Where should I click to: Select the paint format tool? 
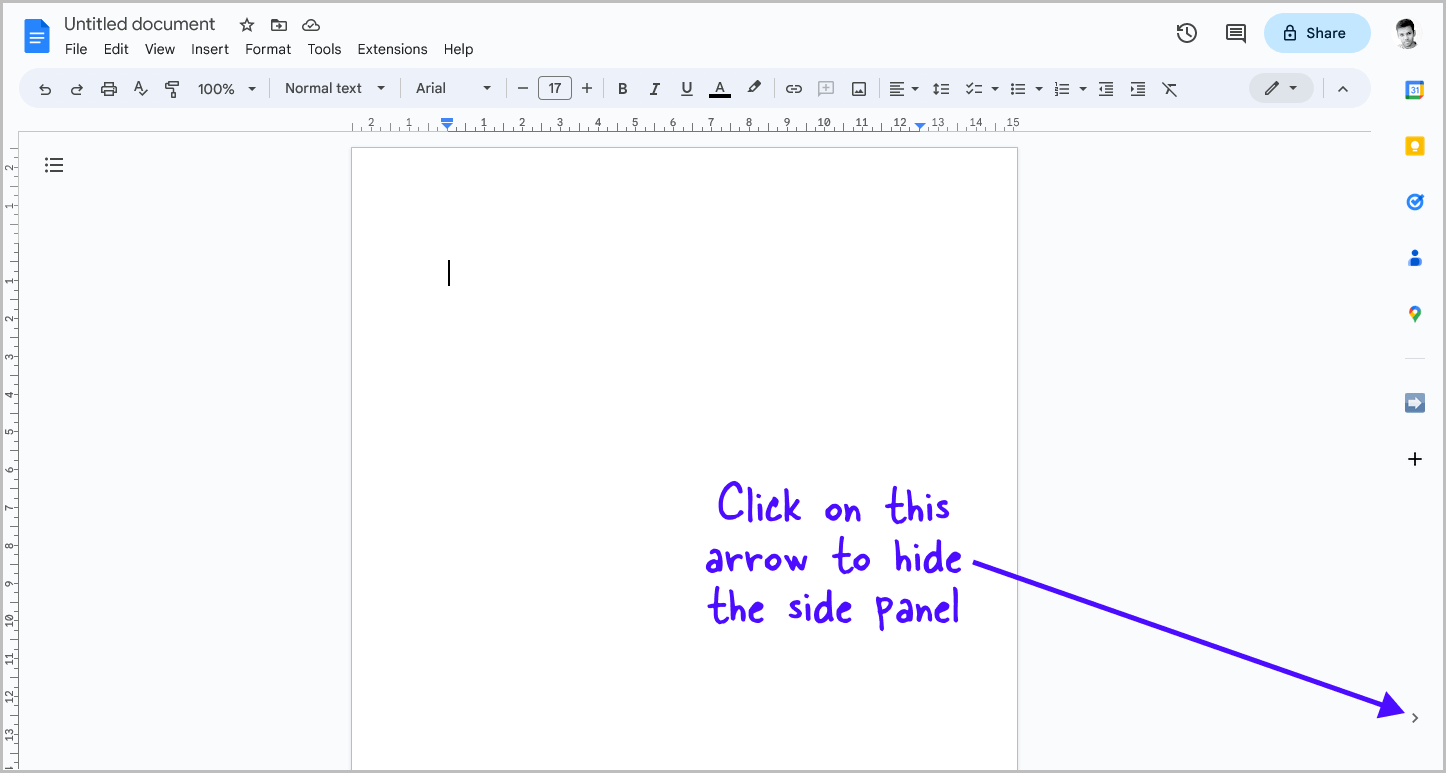(x=172, y=88)
